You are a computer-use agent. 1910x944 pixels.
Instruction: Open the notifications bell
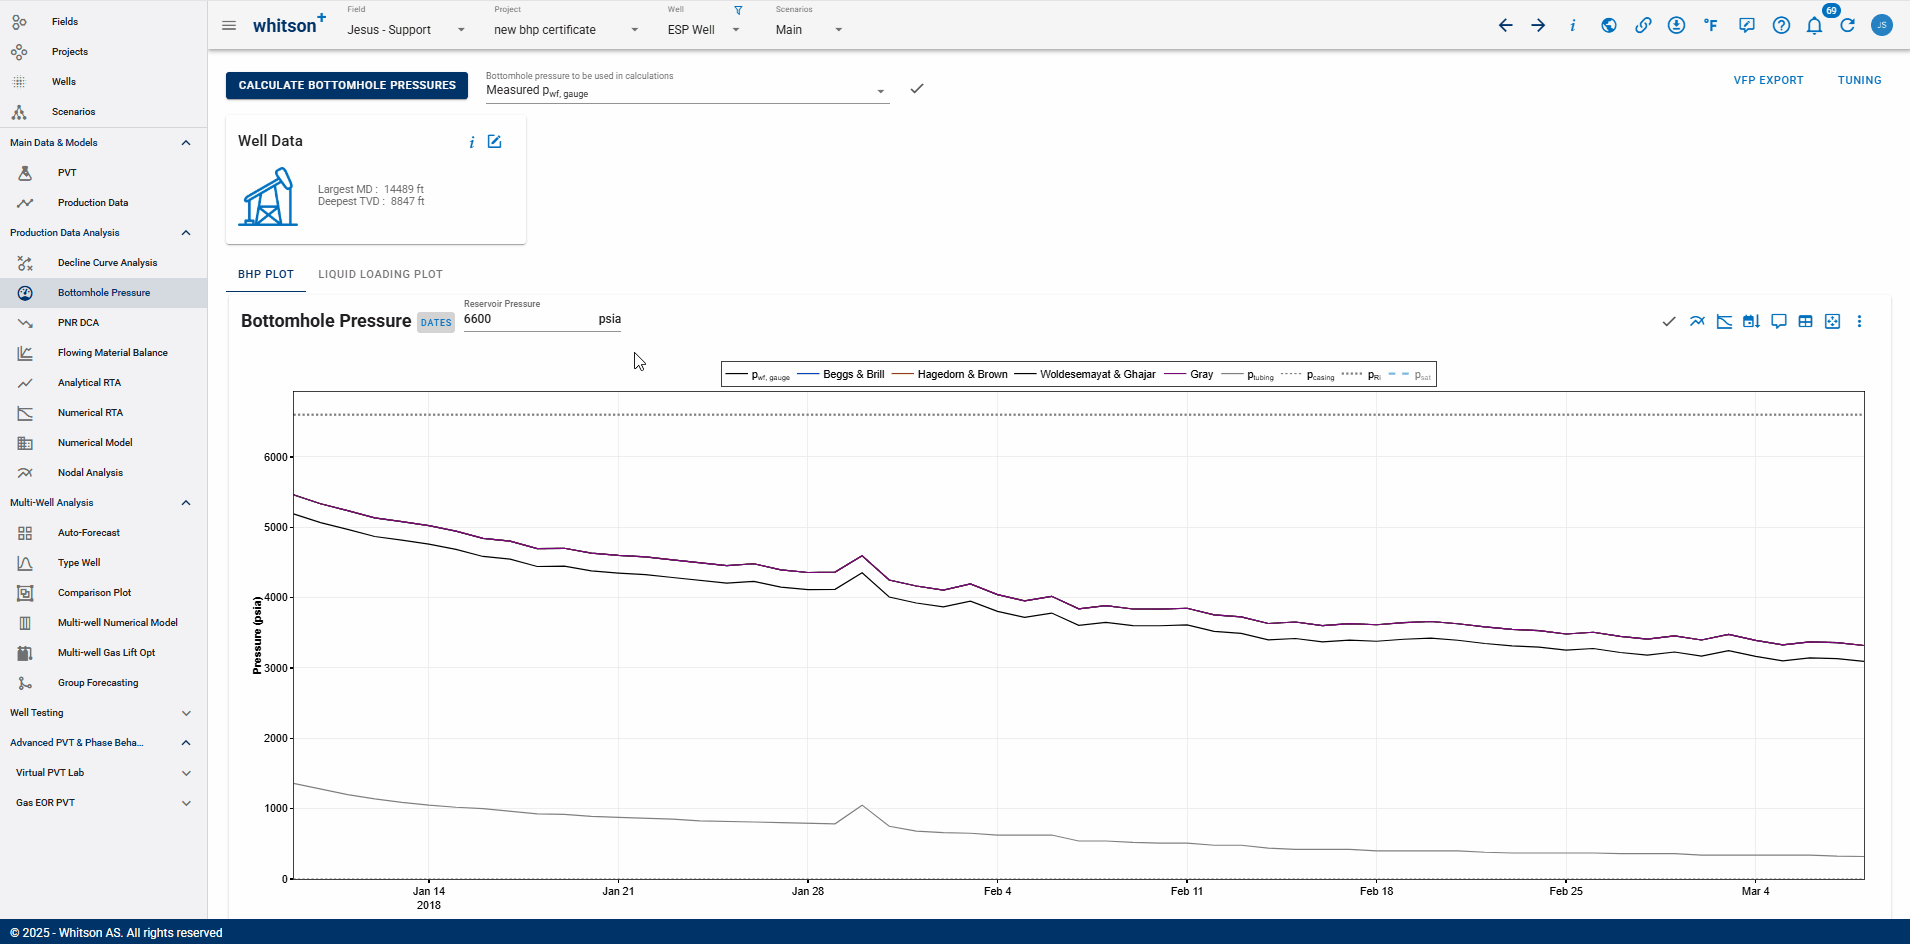[1814, 26]
